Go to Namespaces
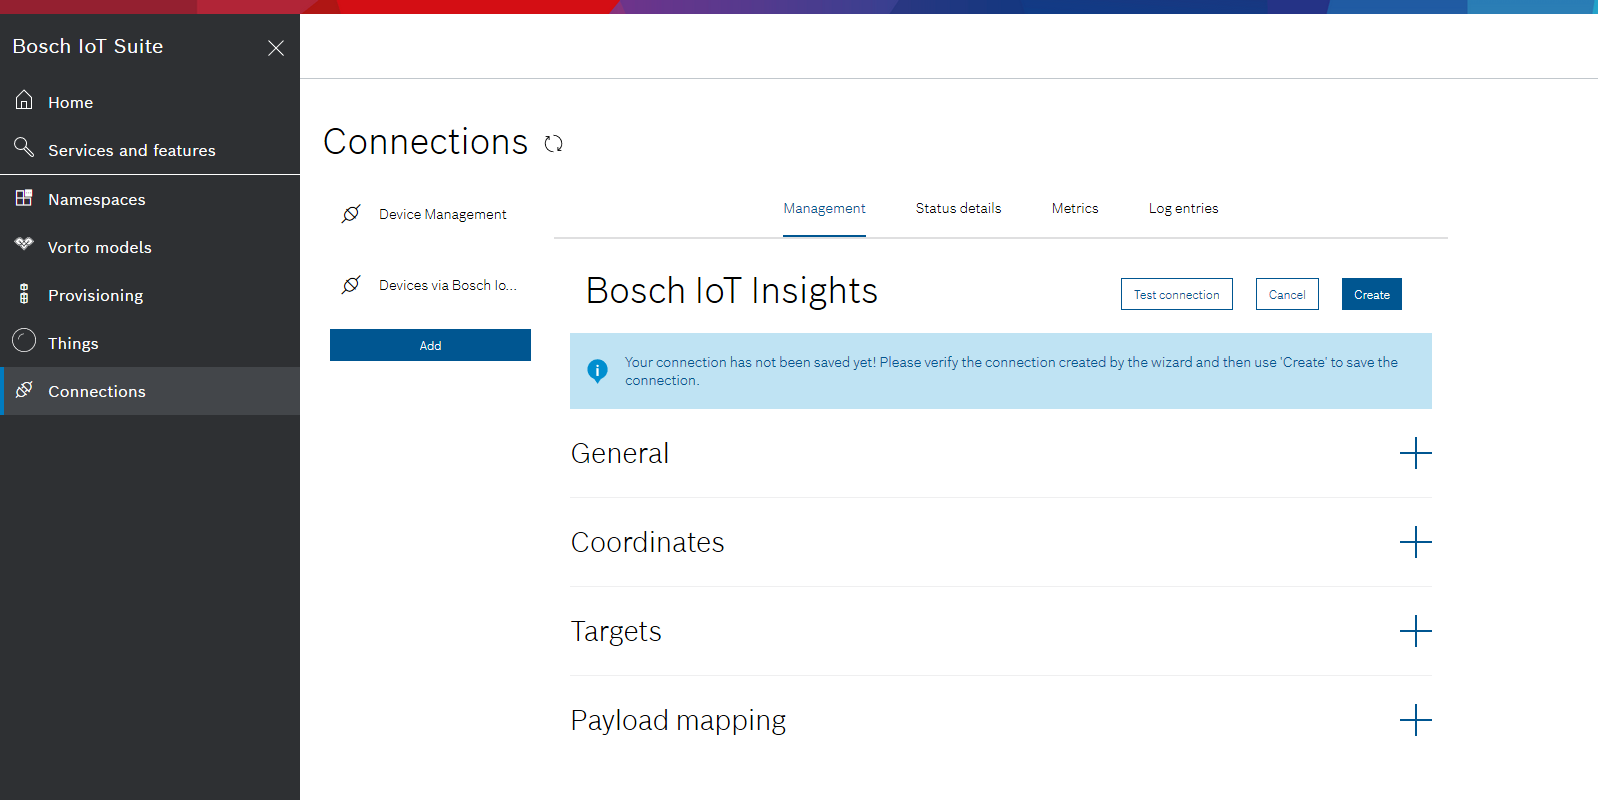1598x800 pixels. pyautogui.click(x=150, y=199)
